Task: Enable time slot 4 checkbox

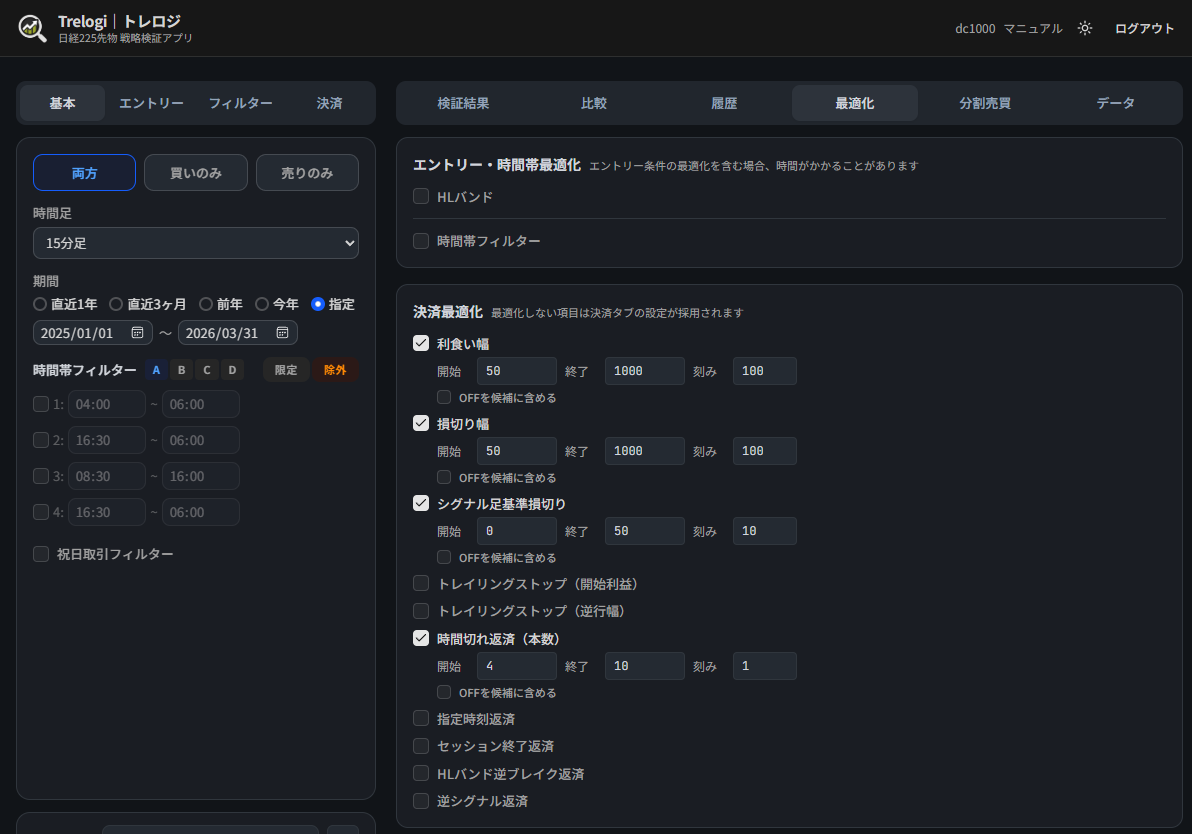Action: [x=41, y=512]
